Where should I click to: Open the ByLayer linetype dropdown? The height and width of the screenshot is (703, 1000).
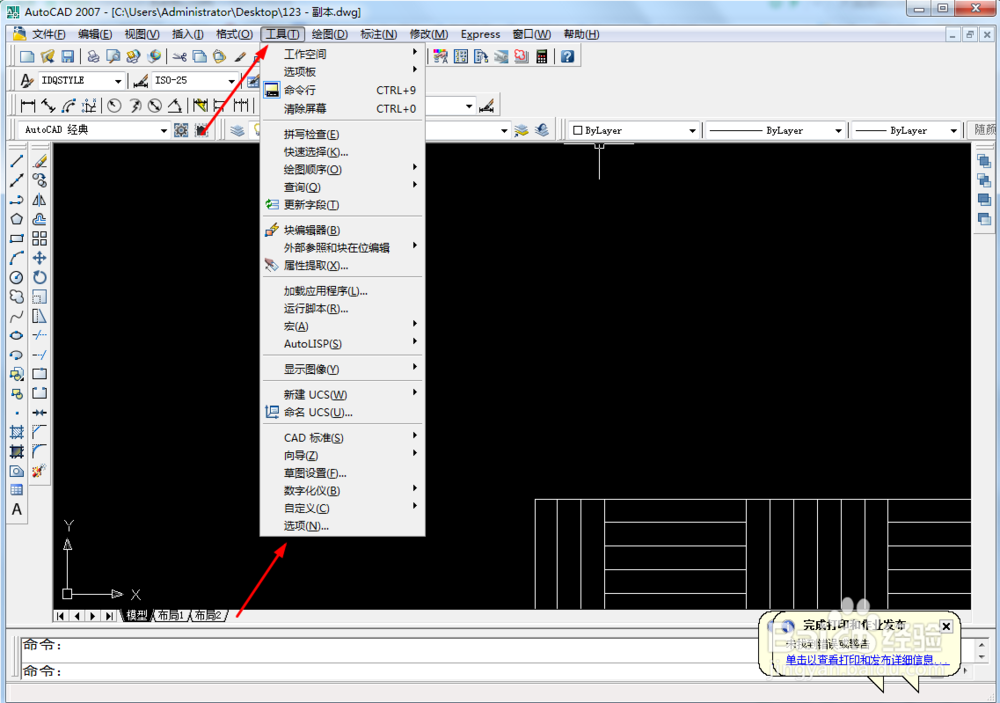pos(838,130)
